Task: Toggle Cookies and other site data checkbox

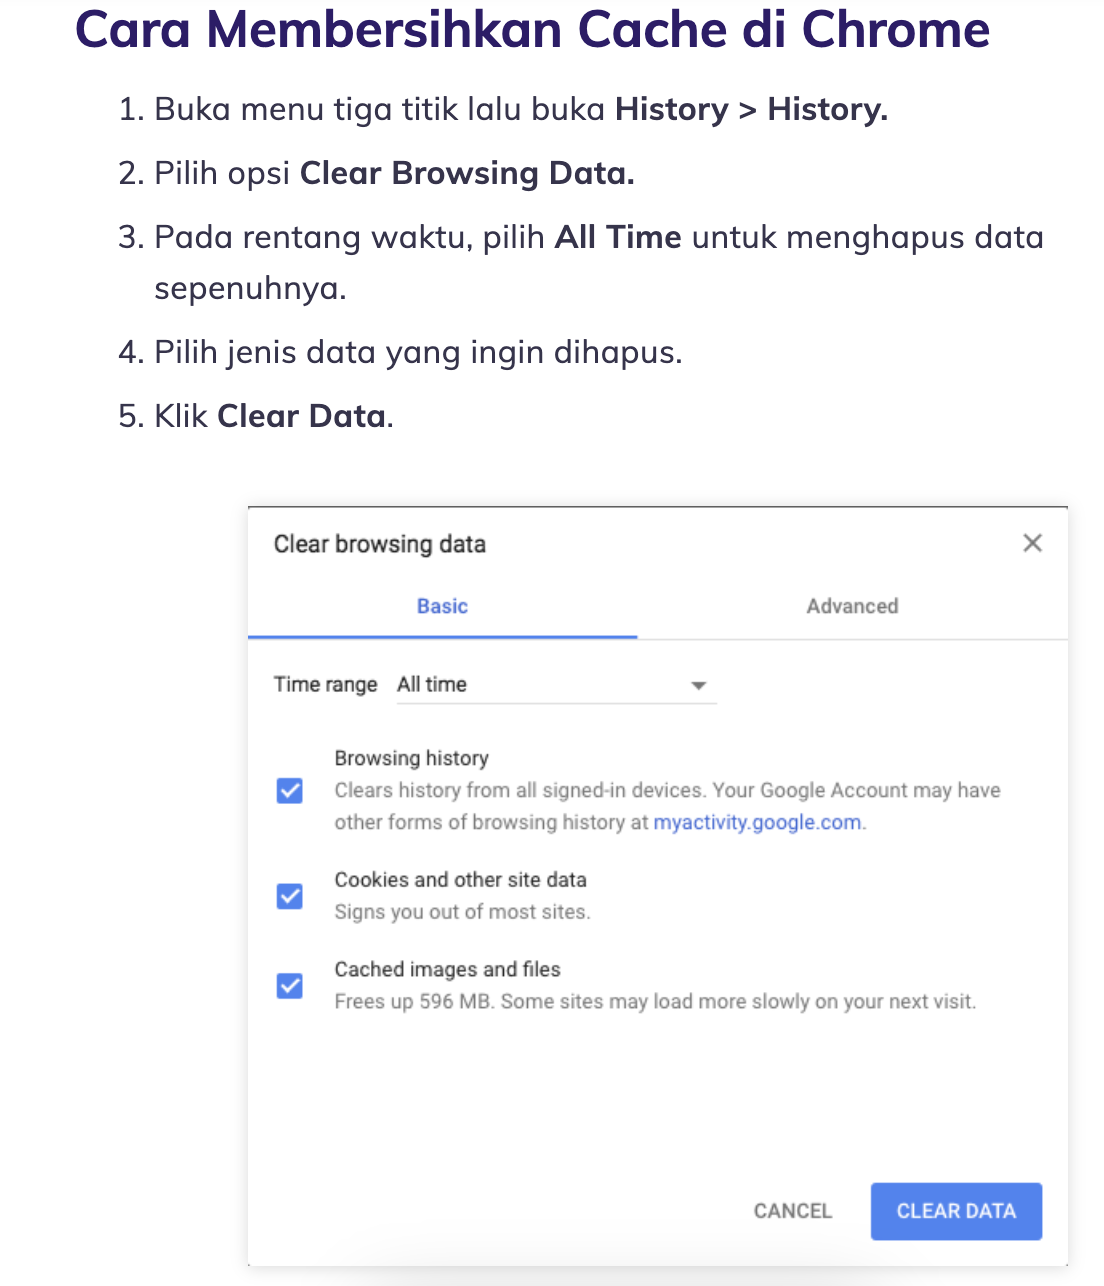Action: [x=290, y=896]
